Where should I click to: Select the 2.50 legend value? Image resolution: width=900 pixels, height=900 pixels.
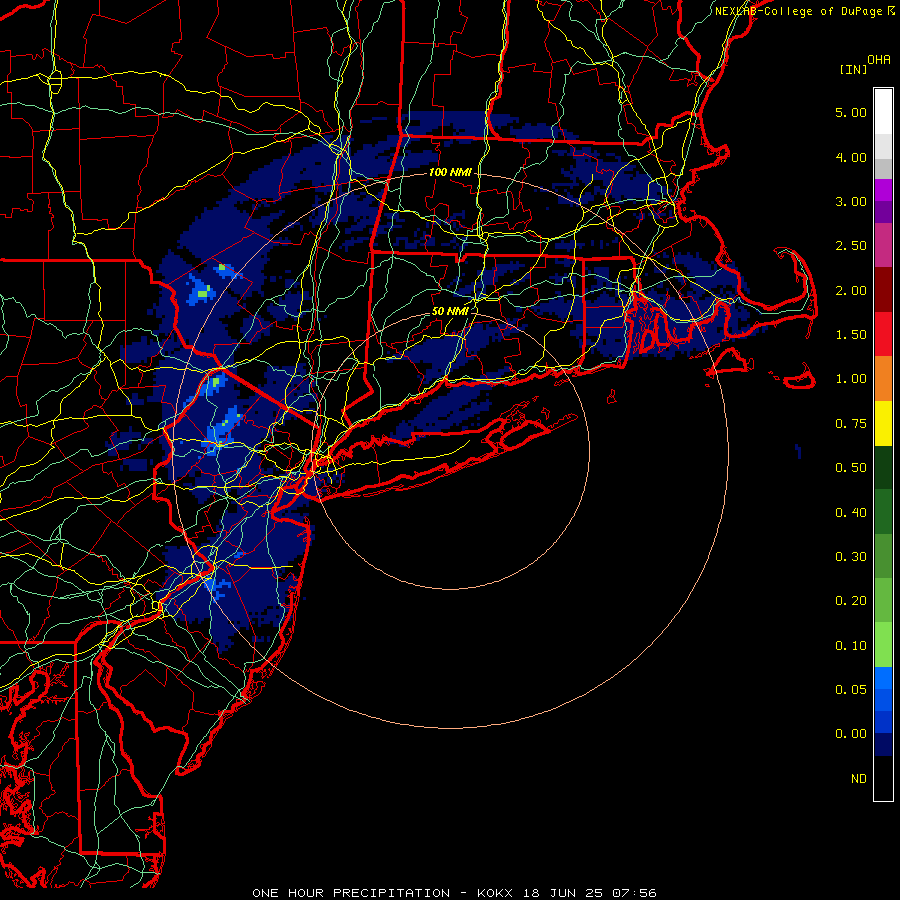click(x=851, y=246)
